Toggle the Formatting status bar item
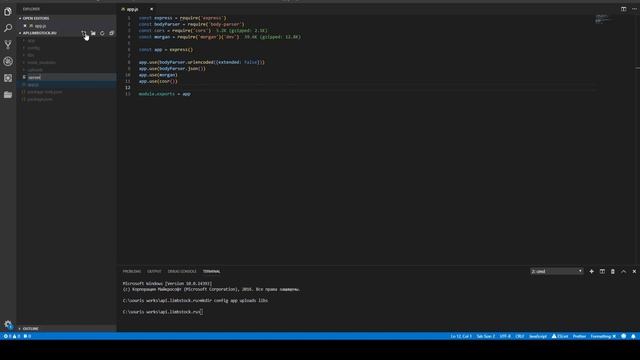The width and height of the screenshot is (640, 360). click(x=603, y=336)
